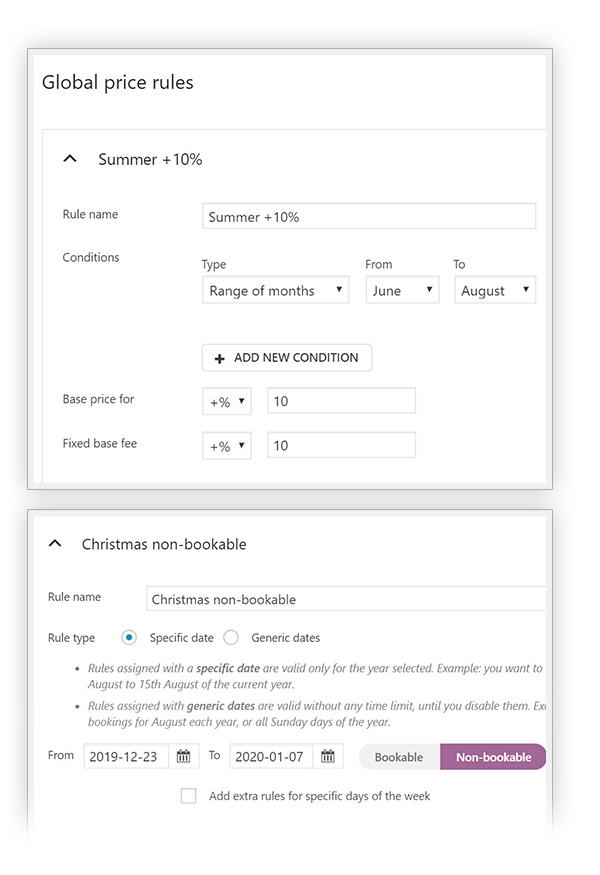Edit the Summer +10% rule name field
Viewport: 600px width, 875px height.
pyautogui.click(x=369, y=217)
